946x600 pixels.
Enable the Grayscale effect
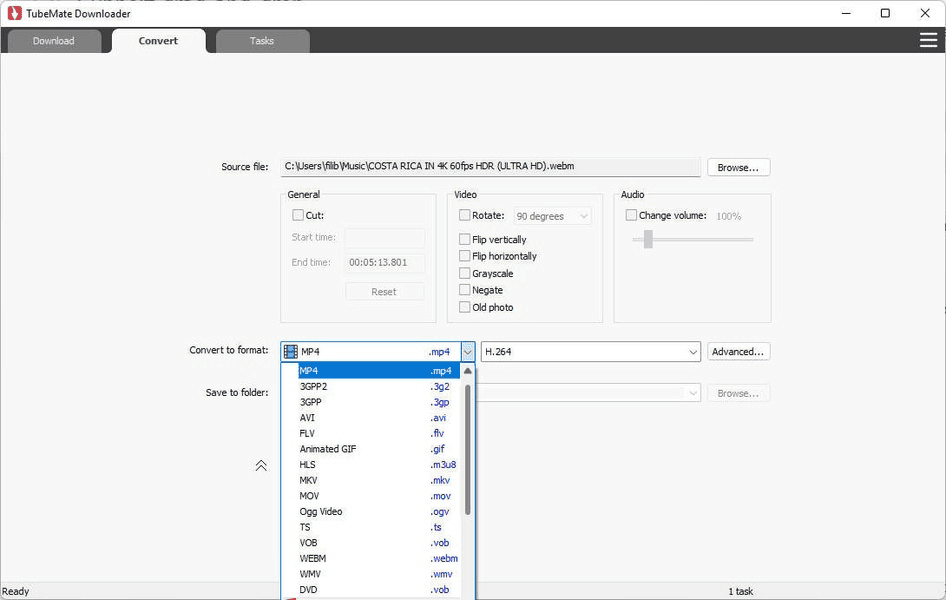[x=463, y=273]
